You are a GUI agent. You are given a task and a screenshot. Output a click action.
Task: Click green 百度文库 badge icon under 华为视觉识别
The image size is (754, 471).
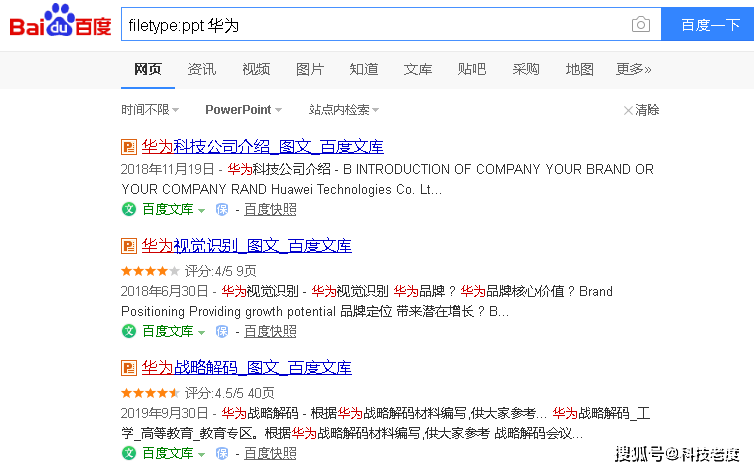pyautogui.click(x=129, y=331)
